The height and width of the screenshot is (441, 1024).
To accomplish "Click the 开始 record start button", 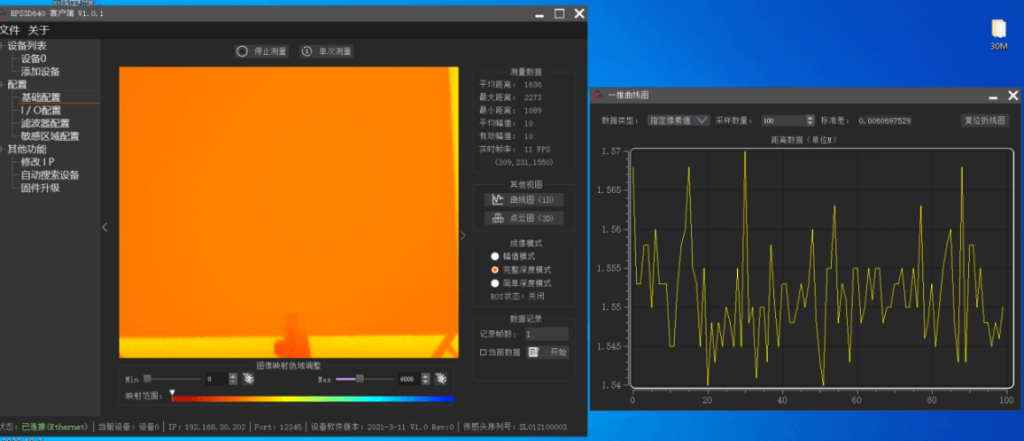I will [x=548, y=352].
